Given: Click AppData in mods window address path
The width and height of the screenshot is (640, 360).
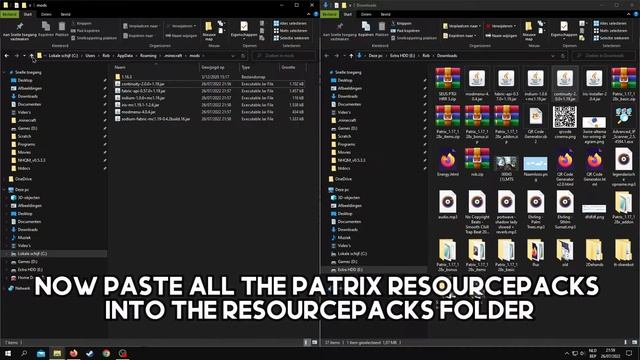Looking at the screenshot, I should pyautogui.click(x=125, y=56).
